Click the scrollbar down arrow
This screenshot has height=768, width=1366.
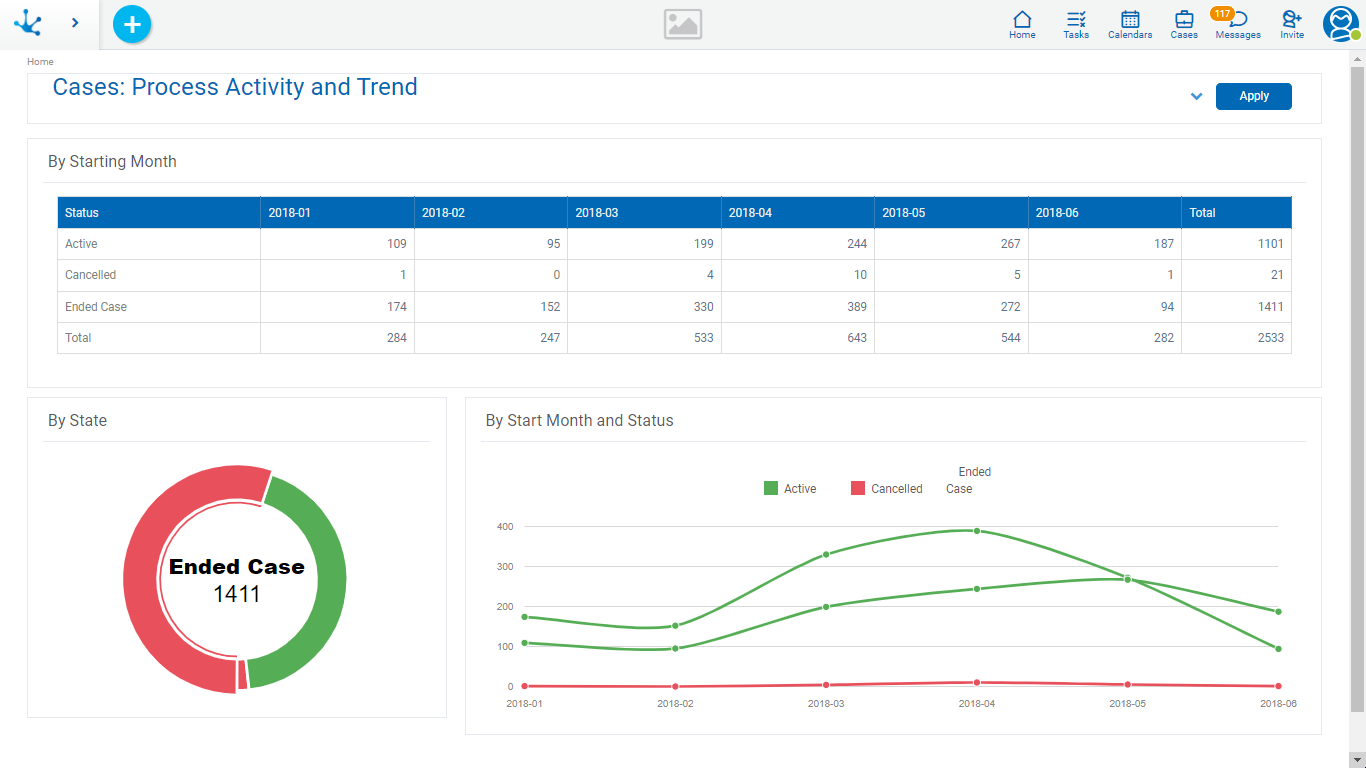click(x=1357, y=759)
